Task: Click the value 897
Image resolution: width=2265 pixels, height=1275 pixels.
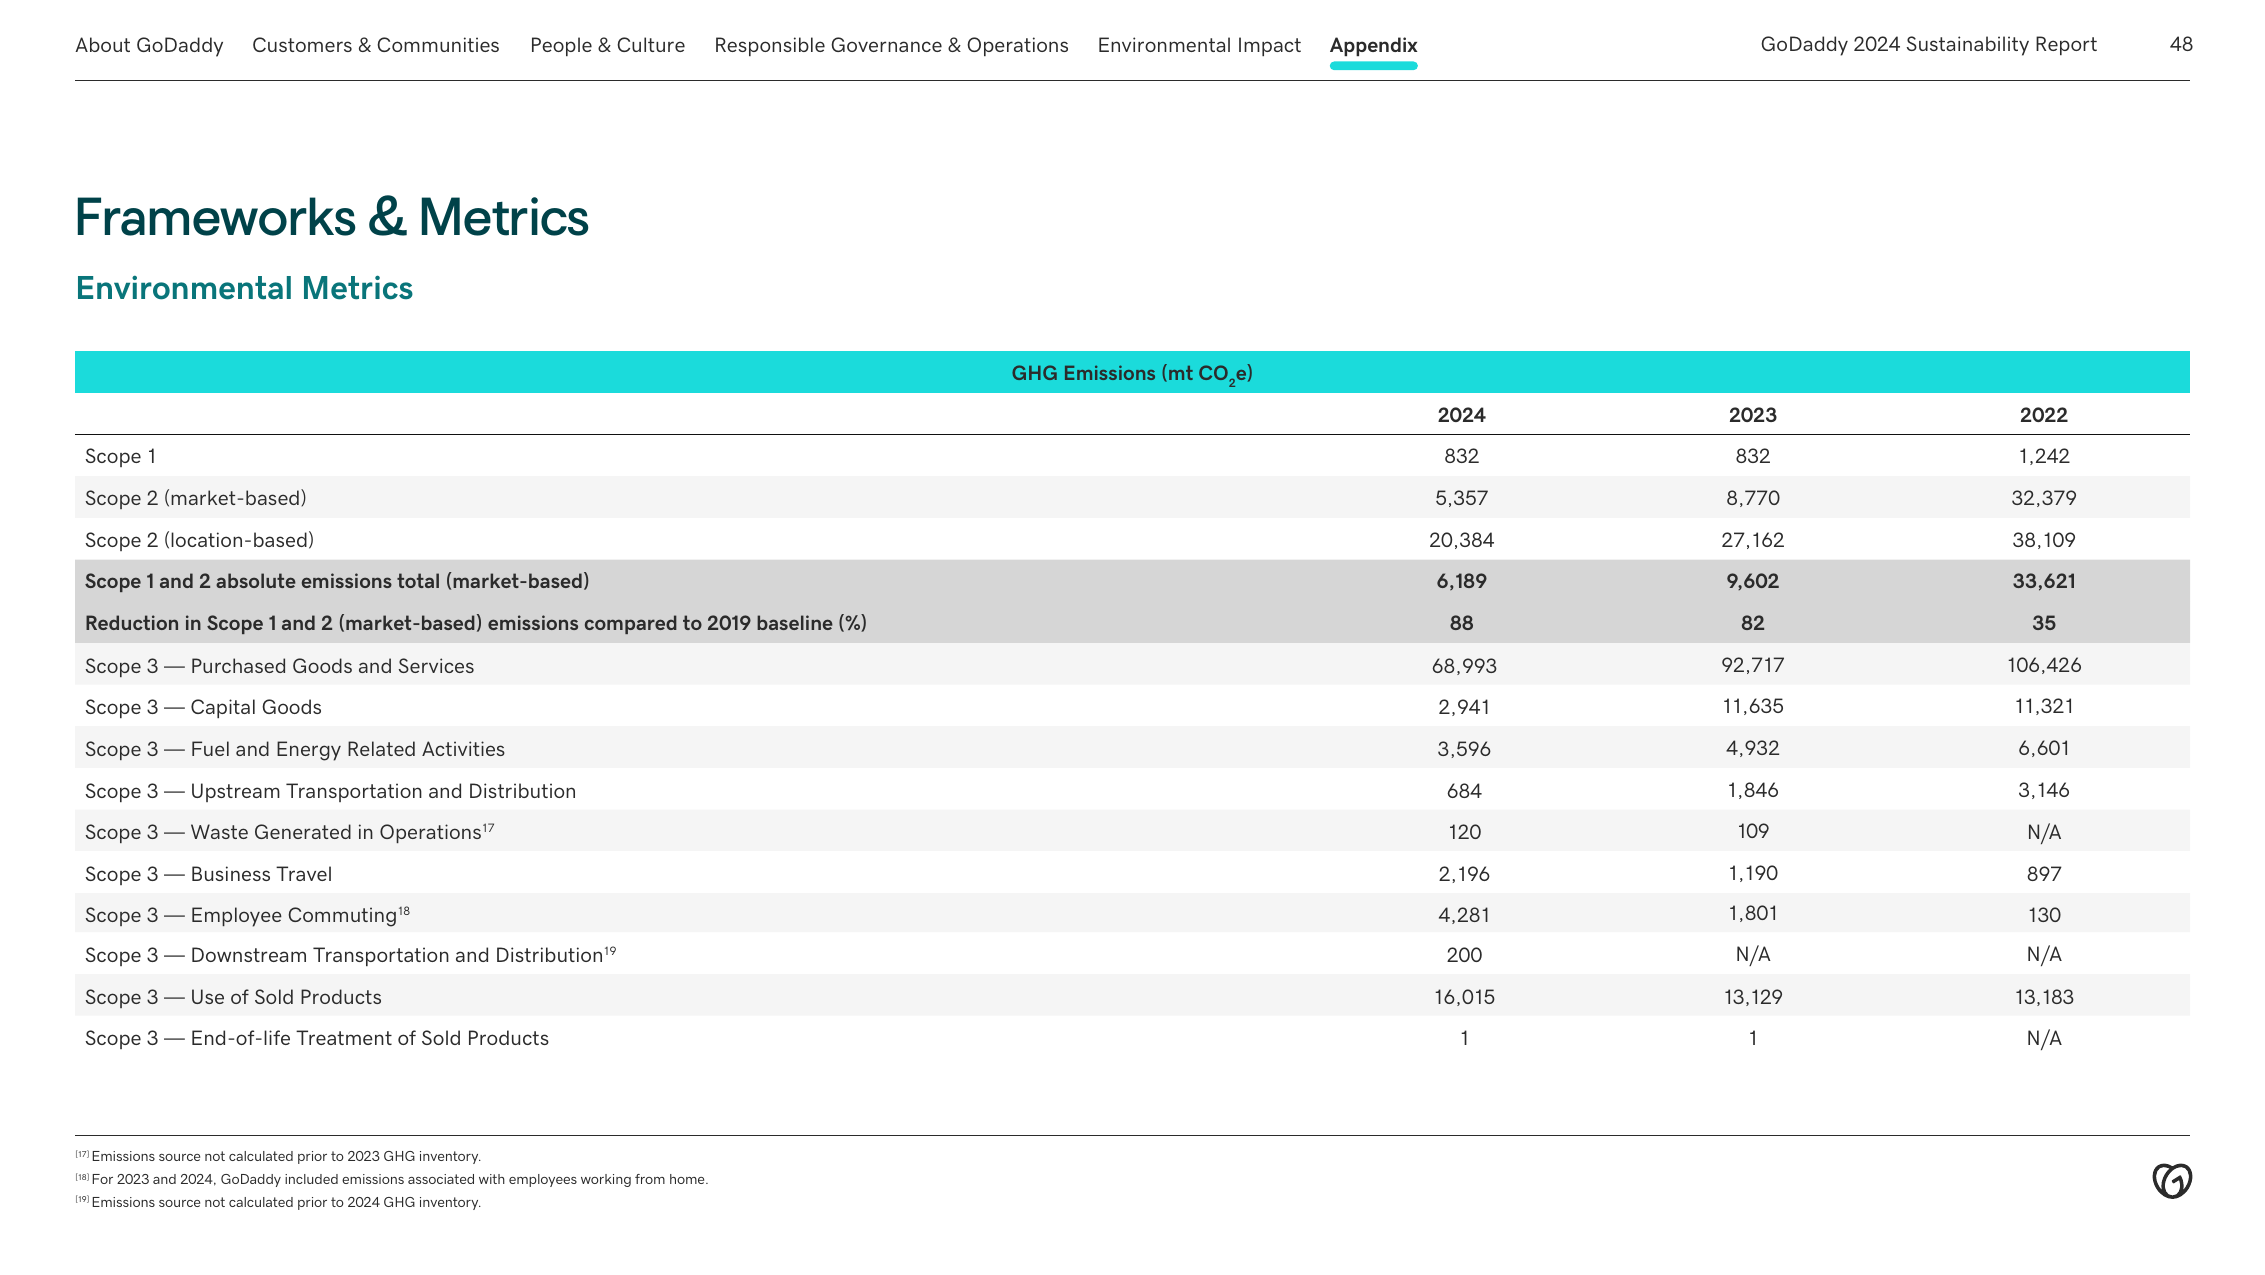Action: 2043,874
